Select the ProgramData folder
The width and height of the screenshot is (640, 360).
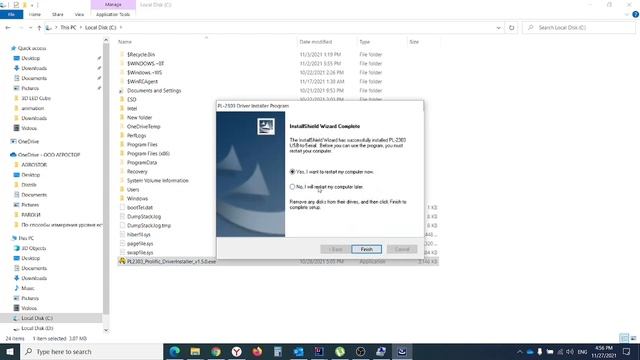click(142, 162)
